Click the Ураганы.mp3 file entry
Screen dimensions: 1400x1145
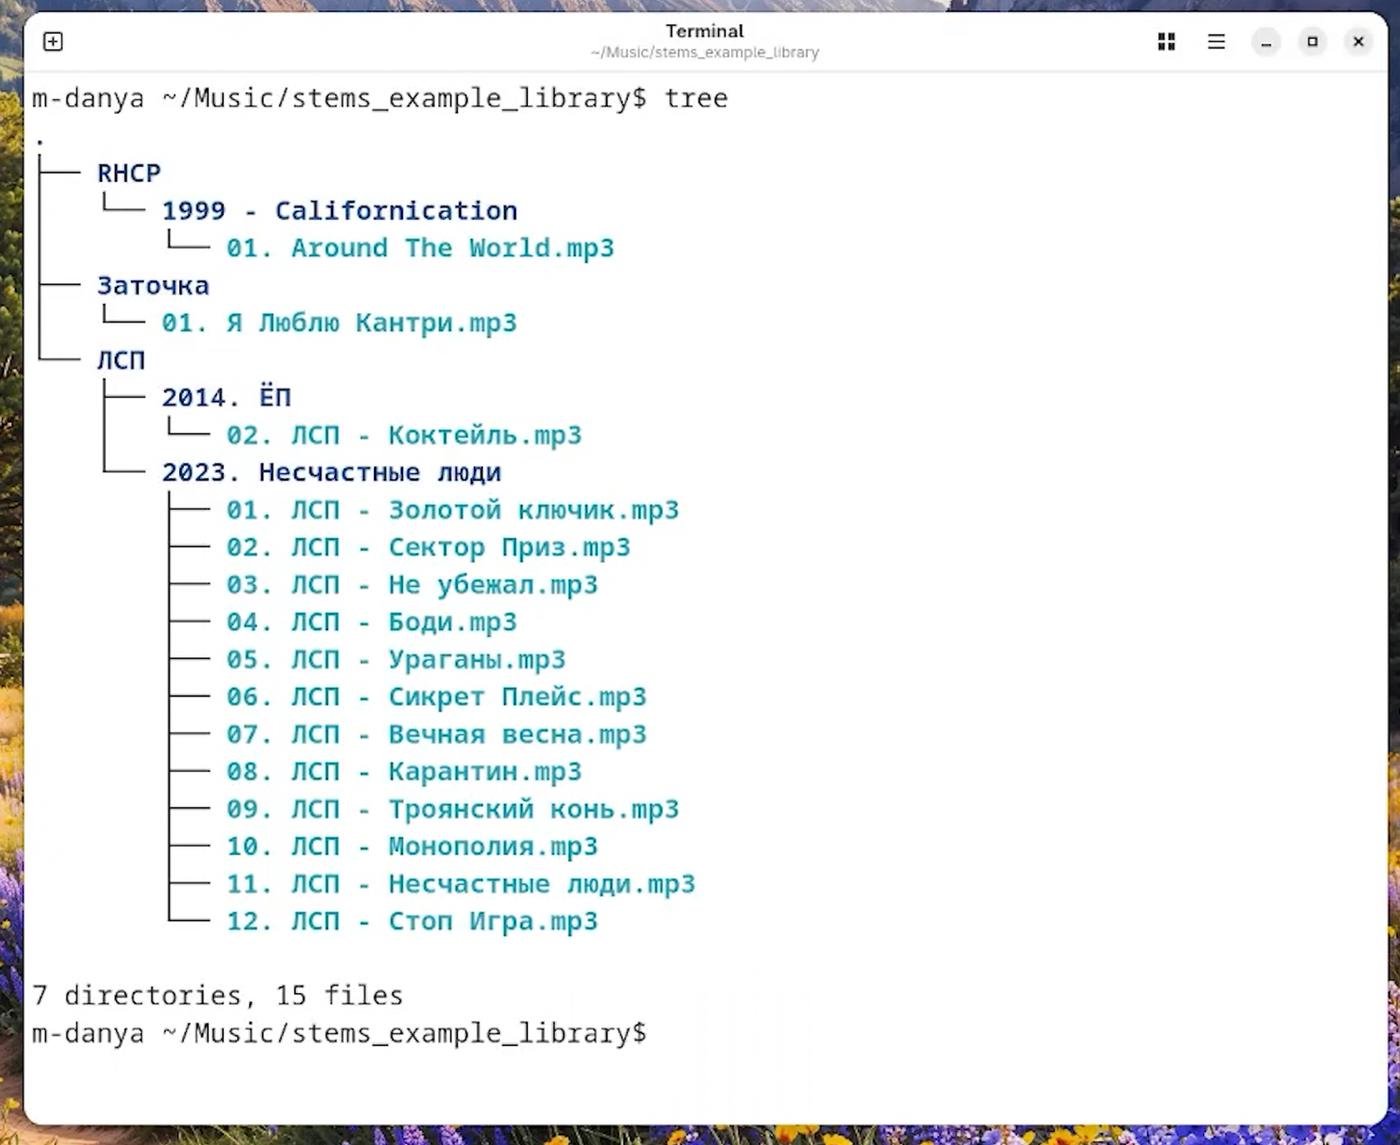coord(396,660)
